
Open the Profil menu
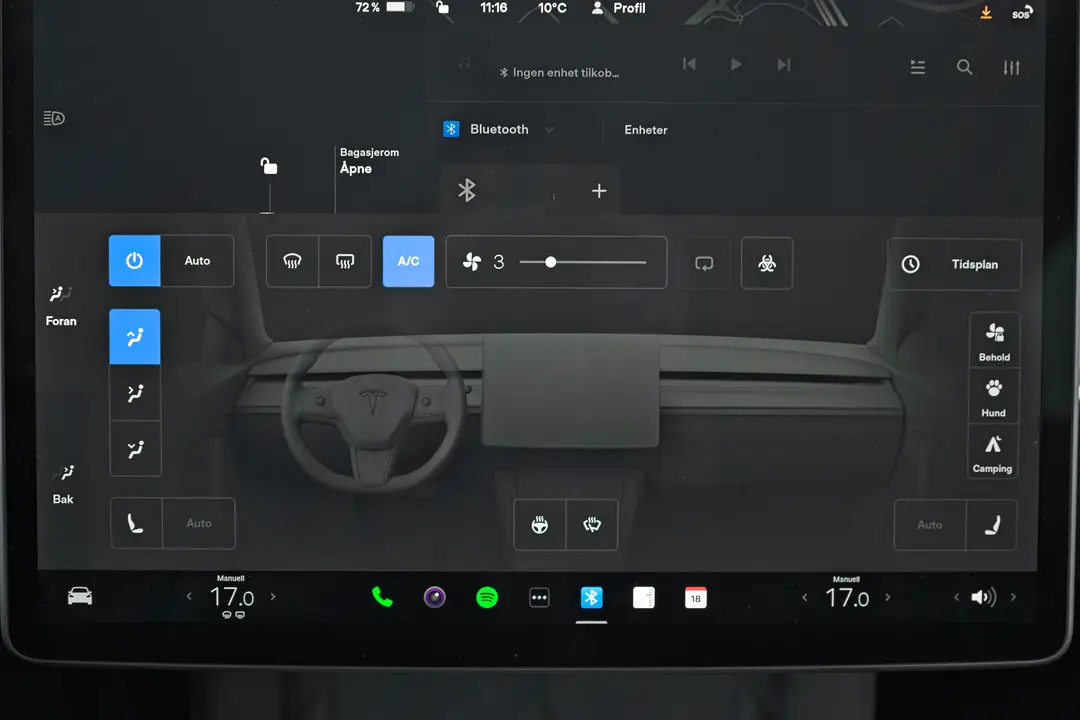617,9
